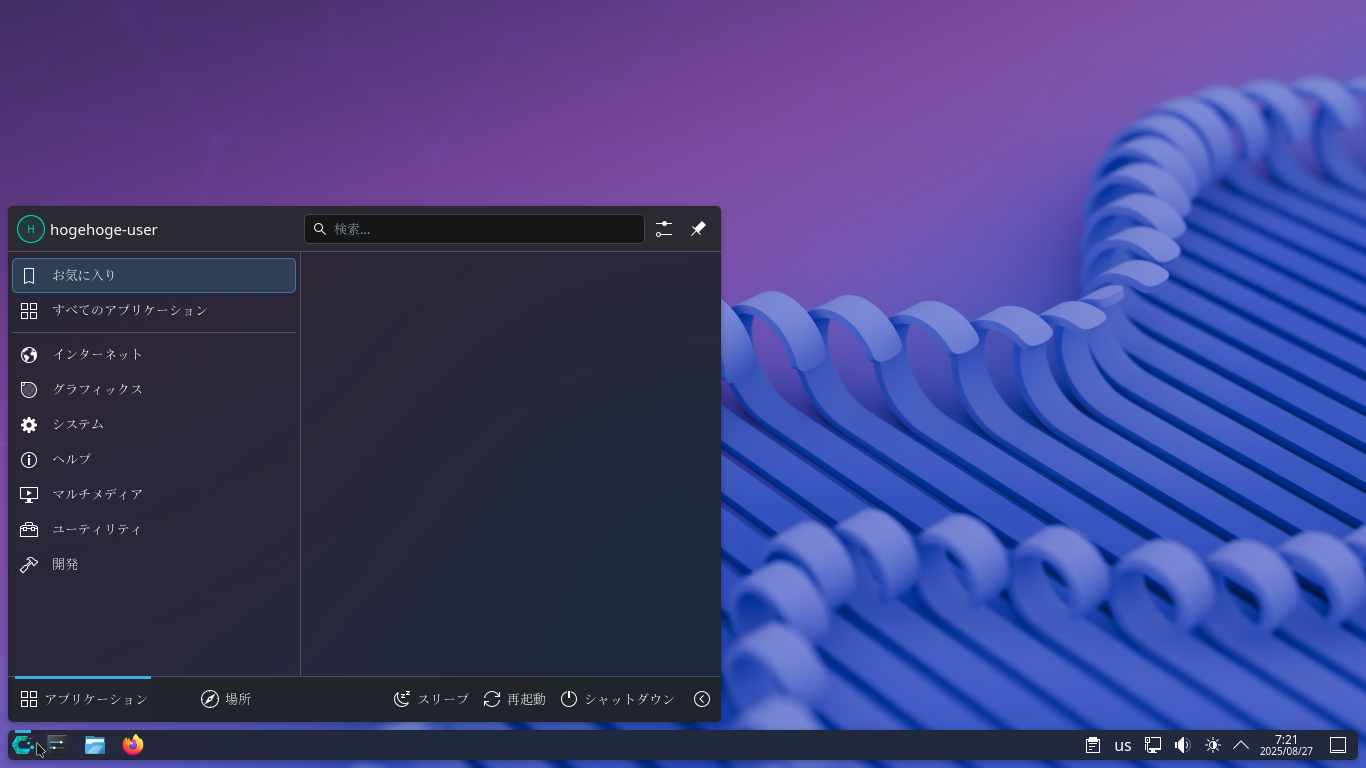Open the clipboard tray icon
1366x768 pixels.
[1093, 745]
